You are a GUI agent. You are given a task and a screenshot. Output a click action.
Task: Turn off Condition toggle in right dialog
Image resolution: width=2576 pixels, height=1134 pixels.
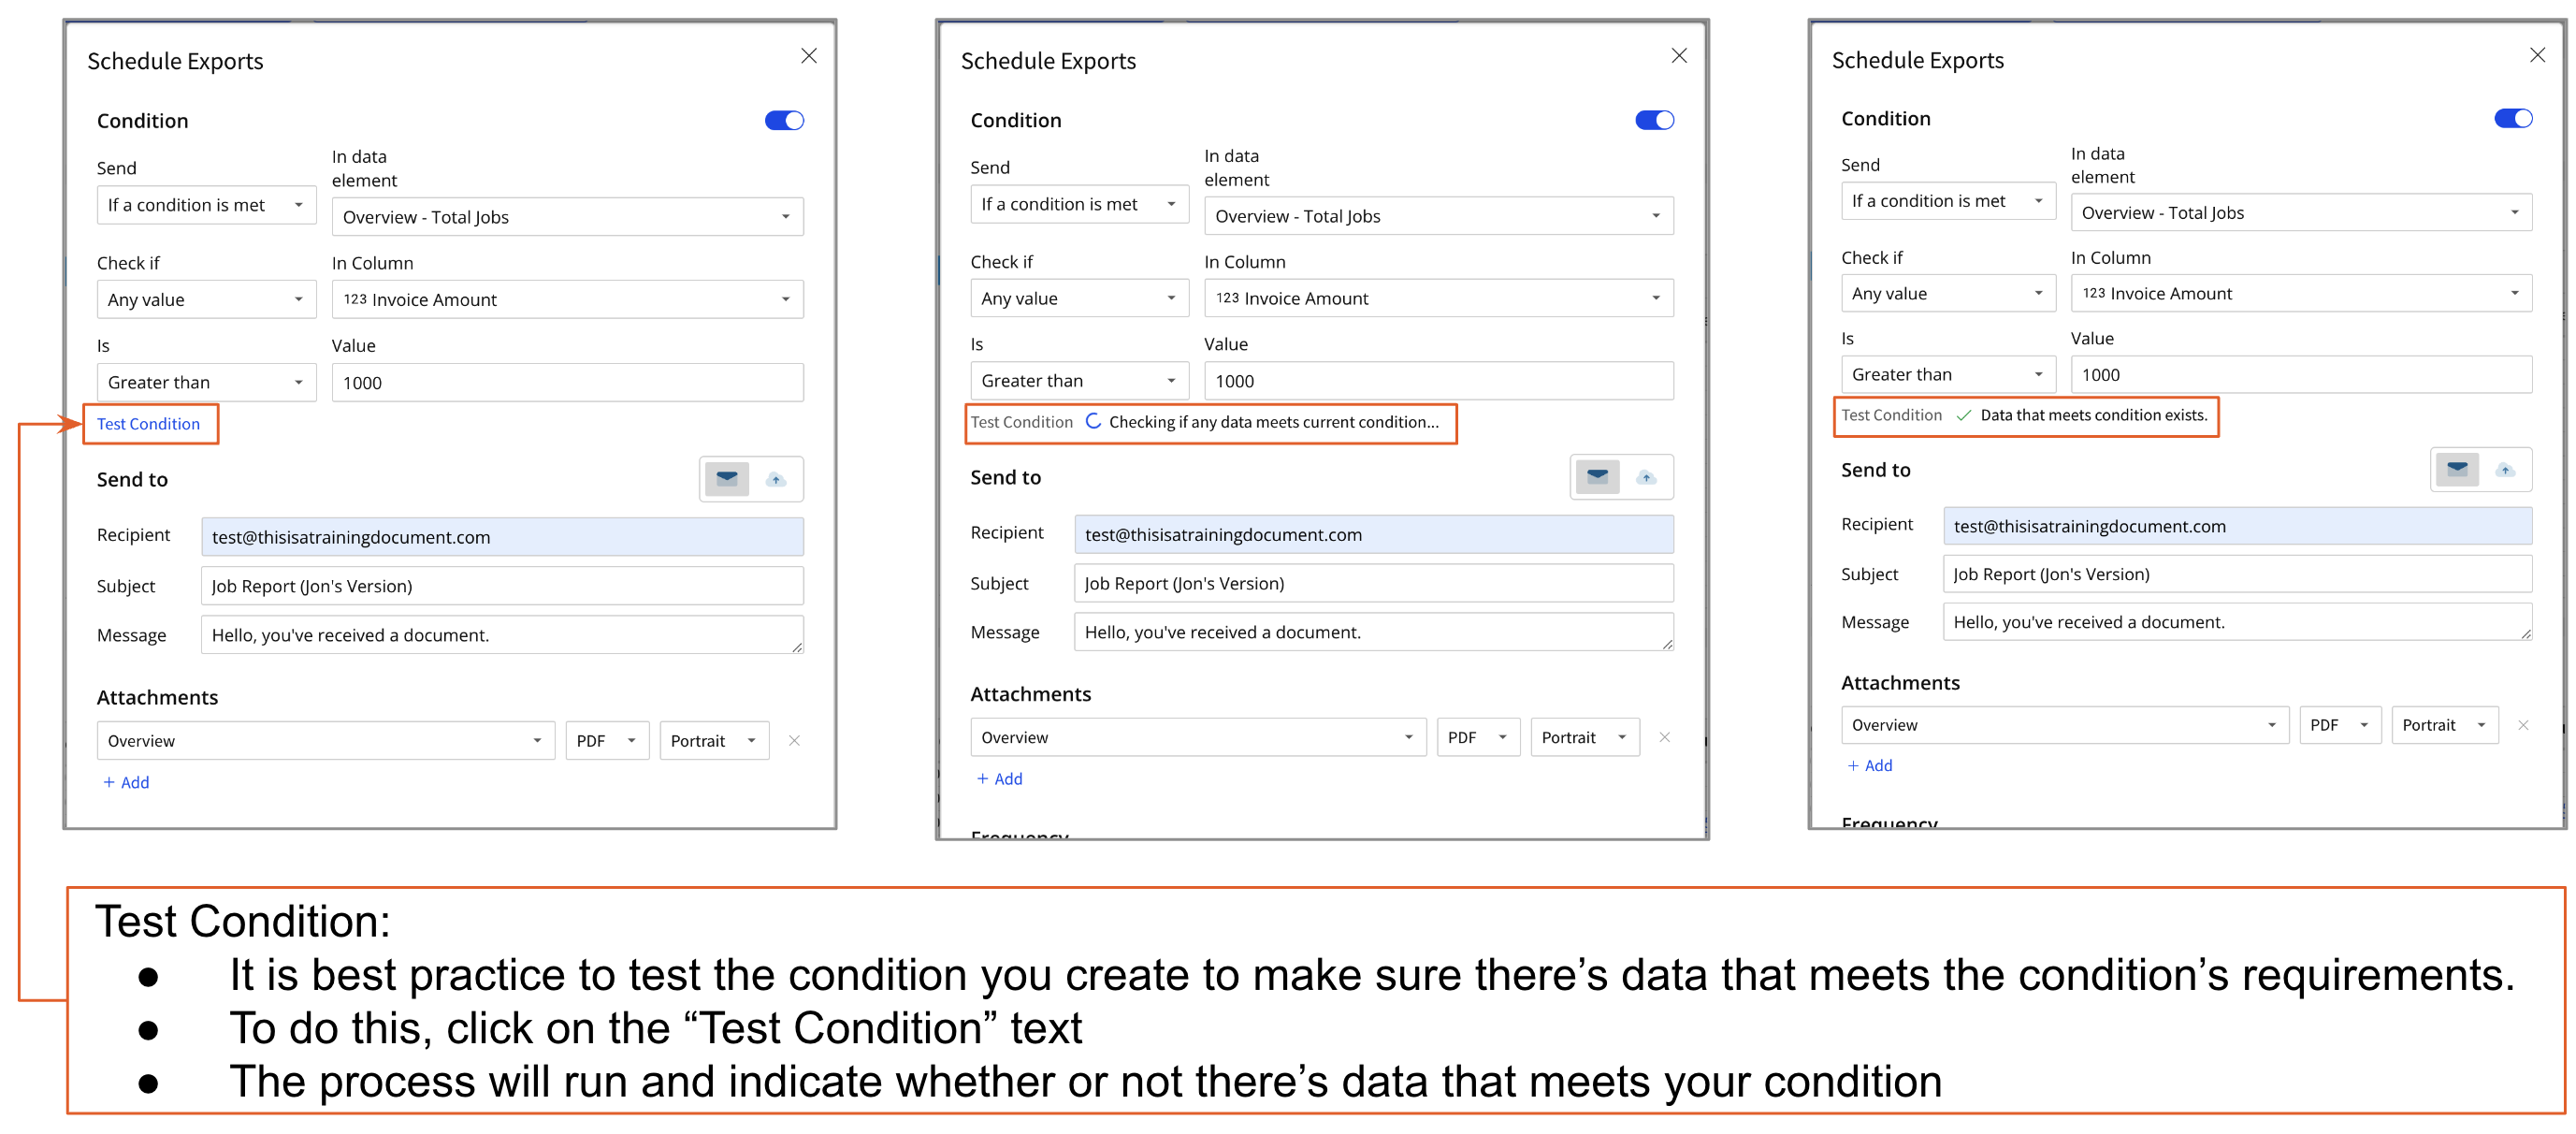point(2513,119)
